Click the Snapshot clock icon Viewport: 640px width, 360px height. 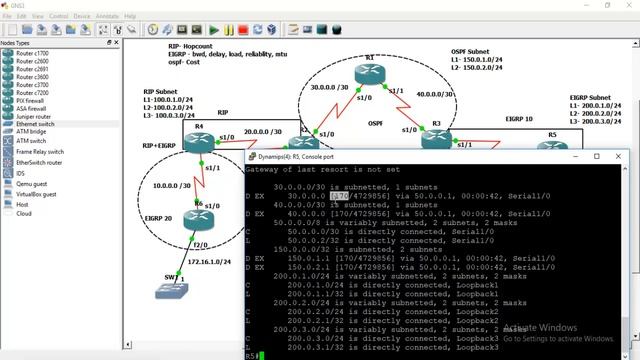click(x=153, y=30)
